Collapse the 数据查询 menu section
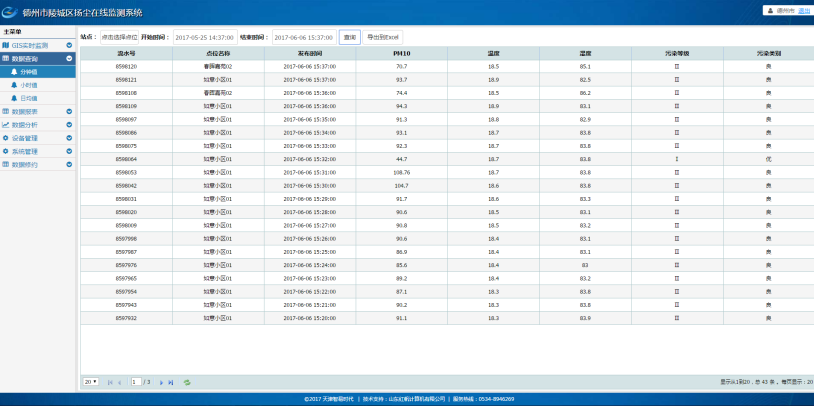815x406 pixels. pos(69,59)
